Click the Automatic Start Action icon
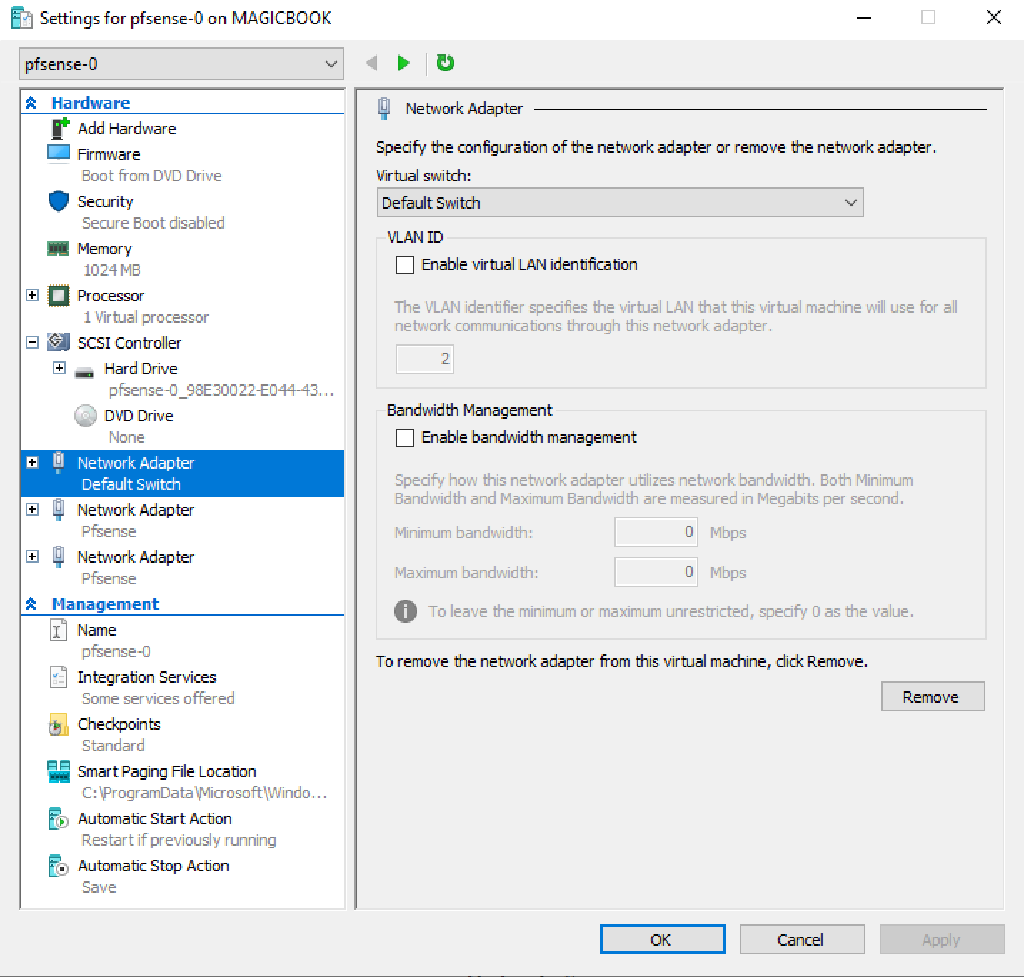1024x977 pixels. coord(60,818)
